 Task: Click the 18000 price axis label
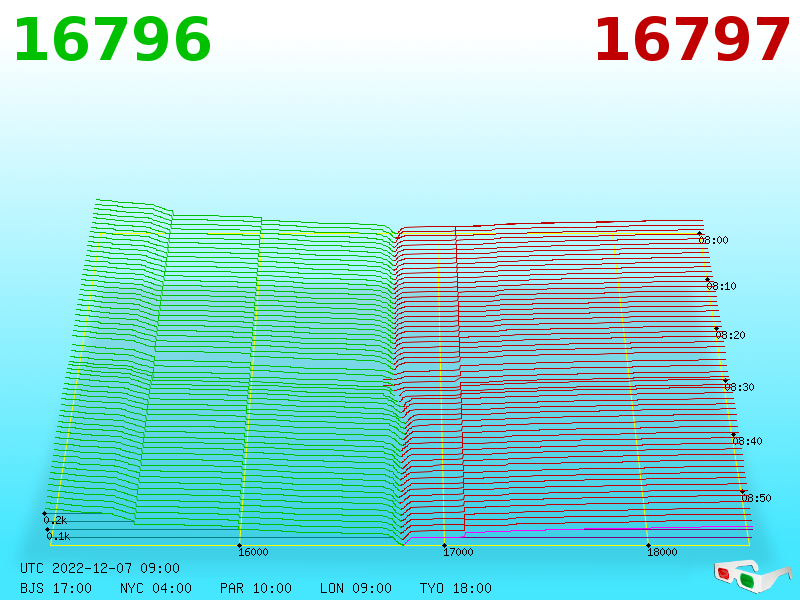662,552
